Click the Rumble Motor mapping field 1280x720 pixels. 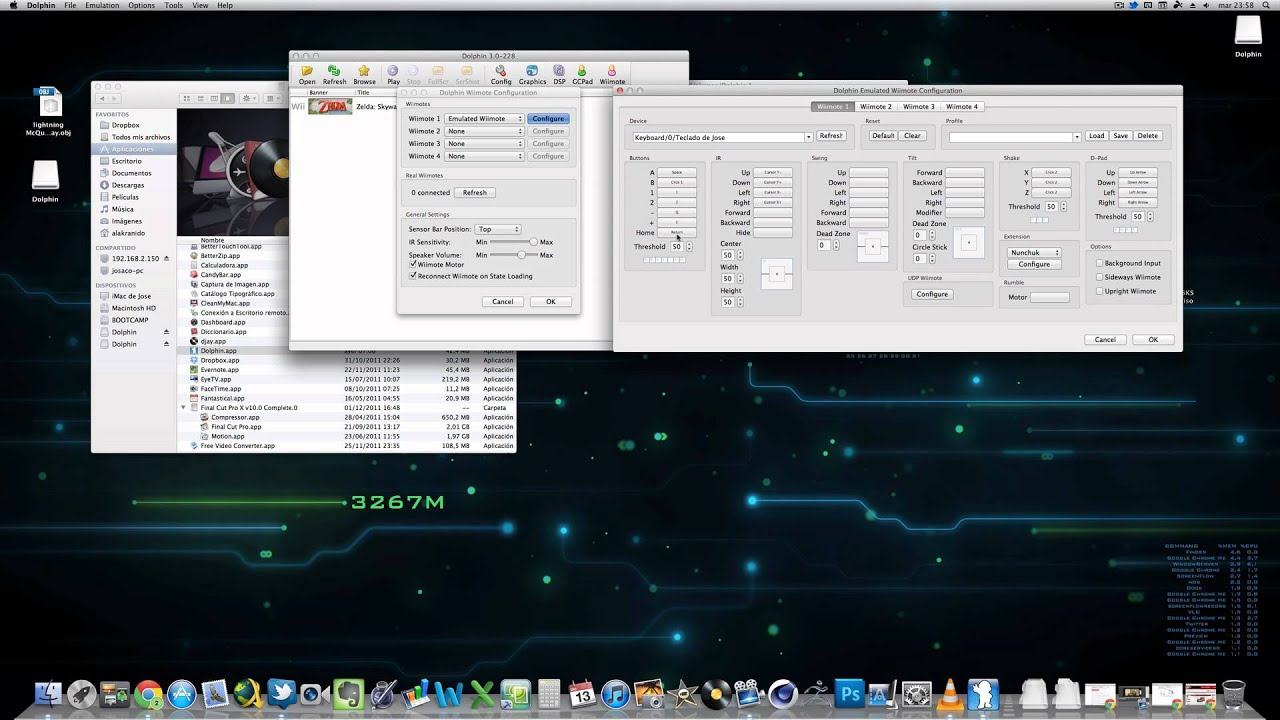(x=1050, y=297)
